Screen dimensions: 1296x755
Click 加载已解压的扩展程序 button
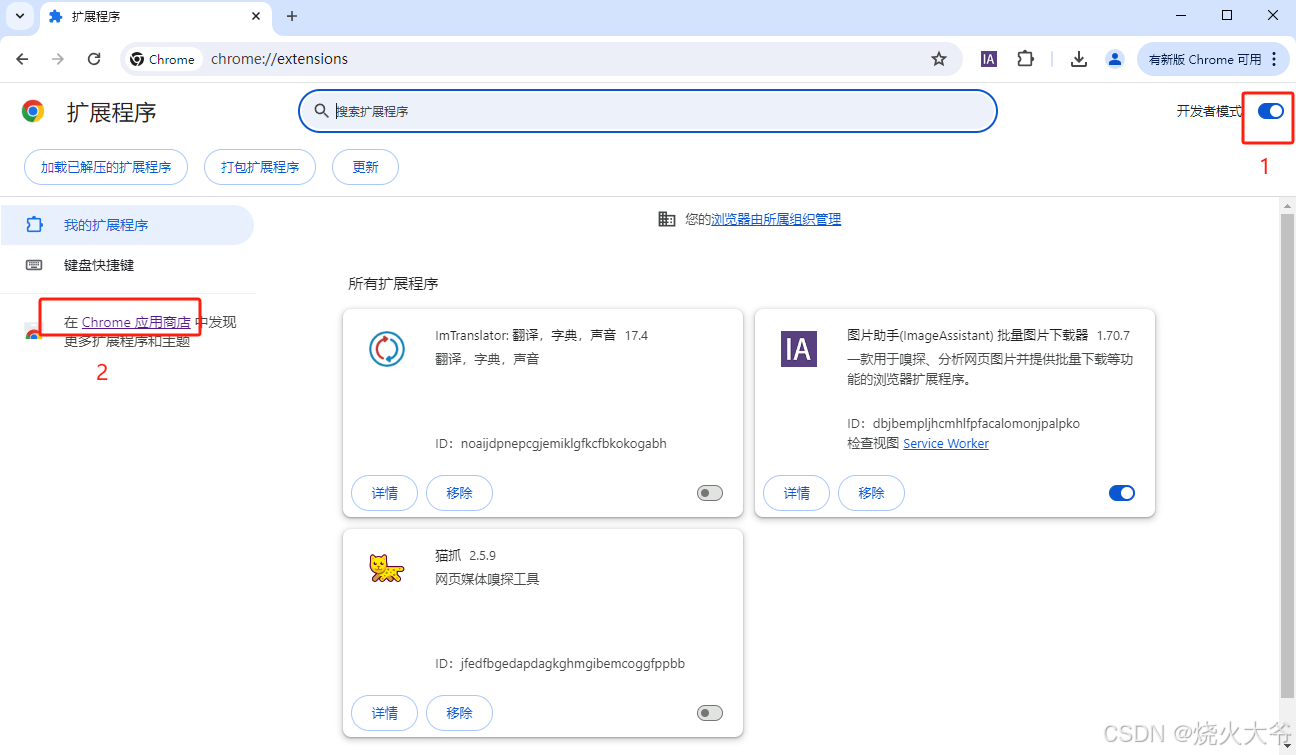pyautogui.click(x=105, y=167)
